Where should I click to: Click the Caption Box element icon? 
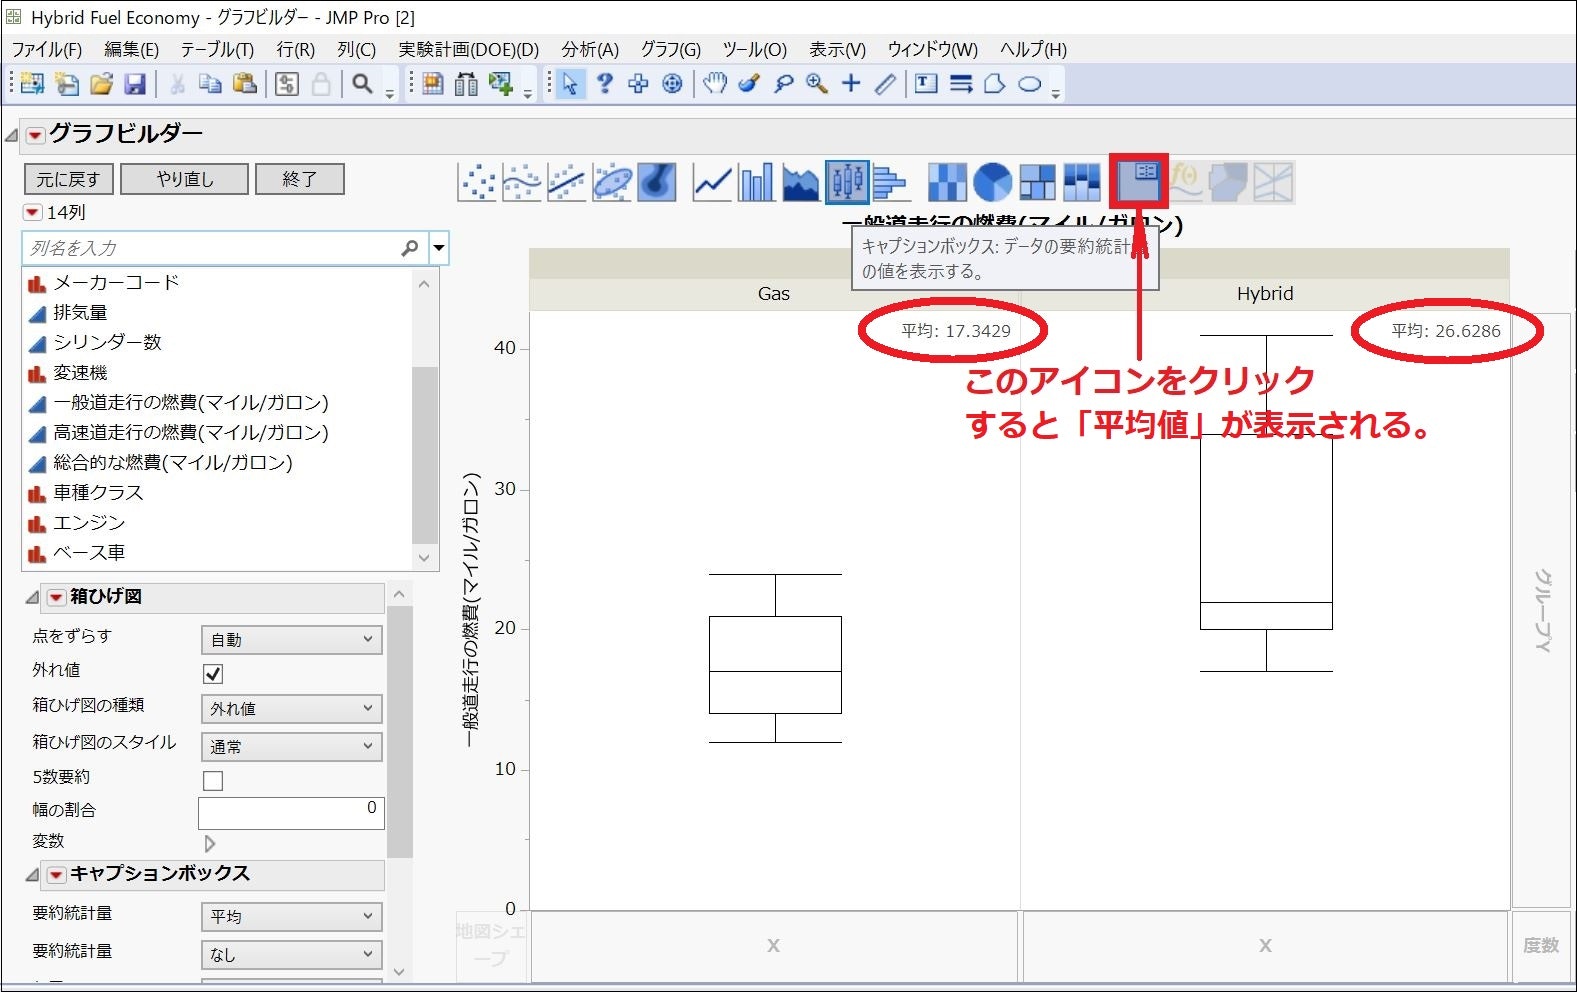(1138, 181)
